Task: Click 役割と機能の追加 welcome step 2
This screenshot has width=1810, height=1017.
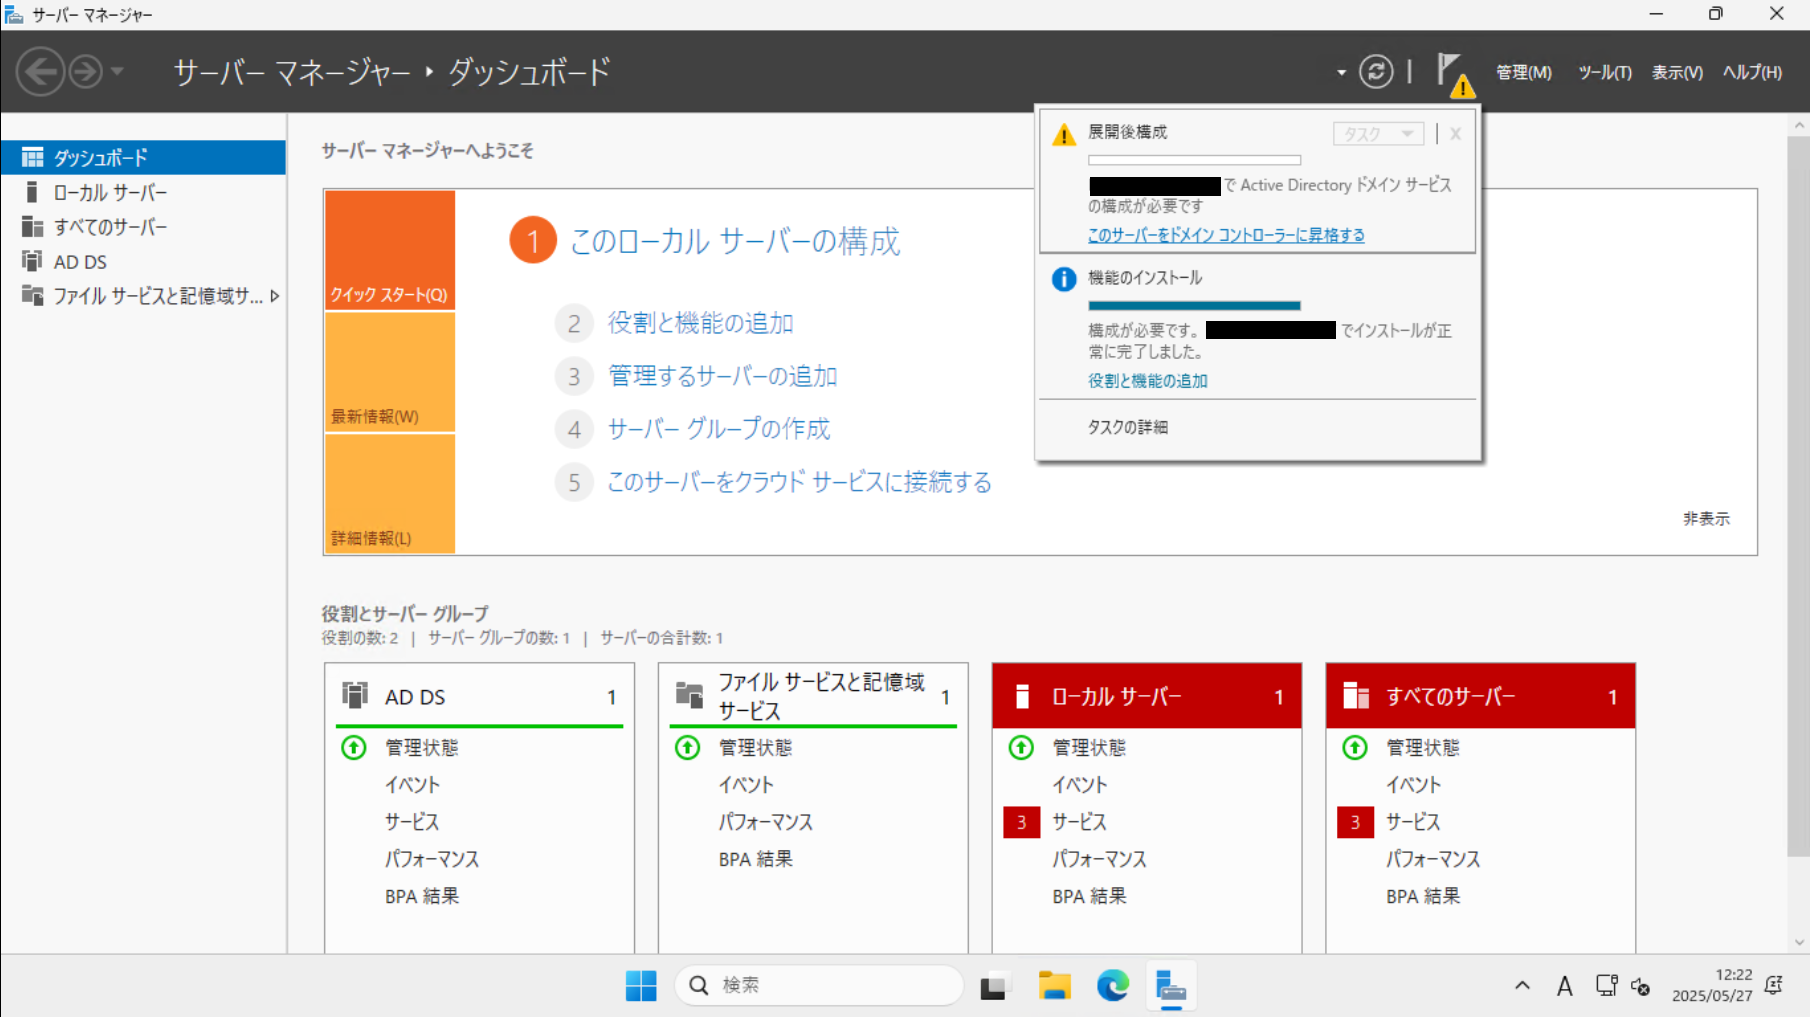Action: [x=700, y=323]
